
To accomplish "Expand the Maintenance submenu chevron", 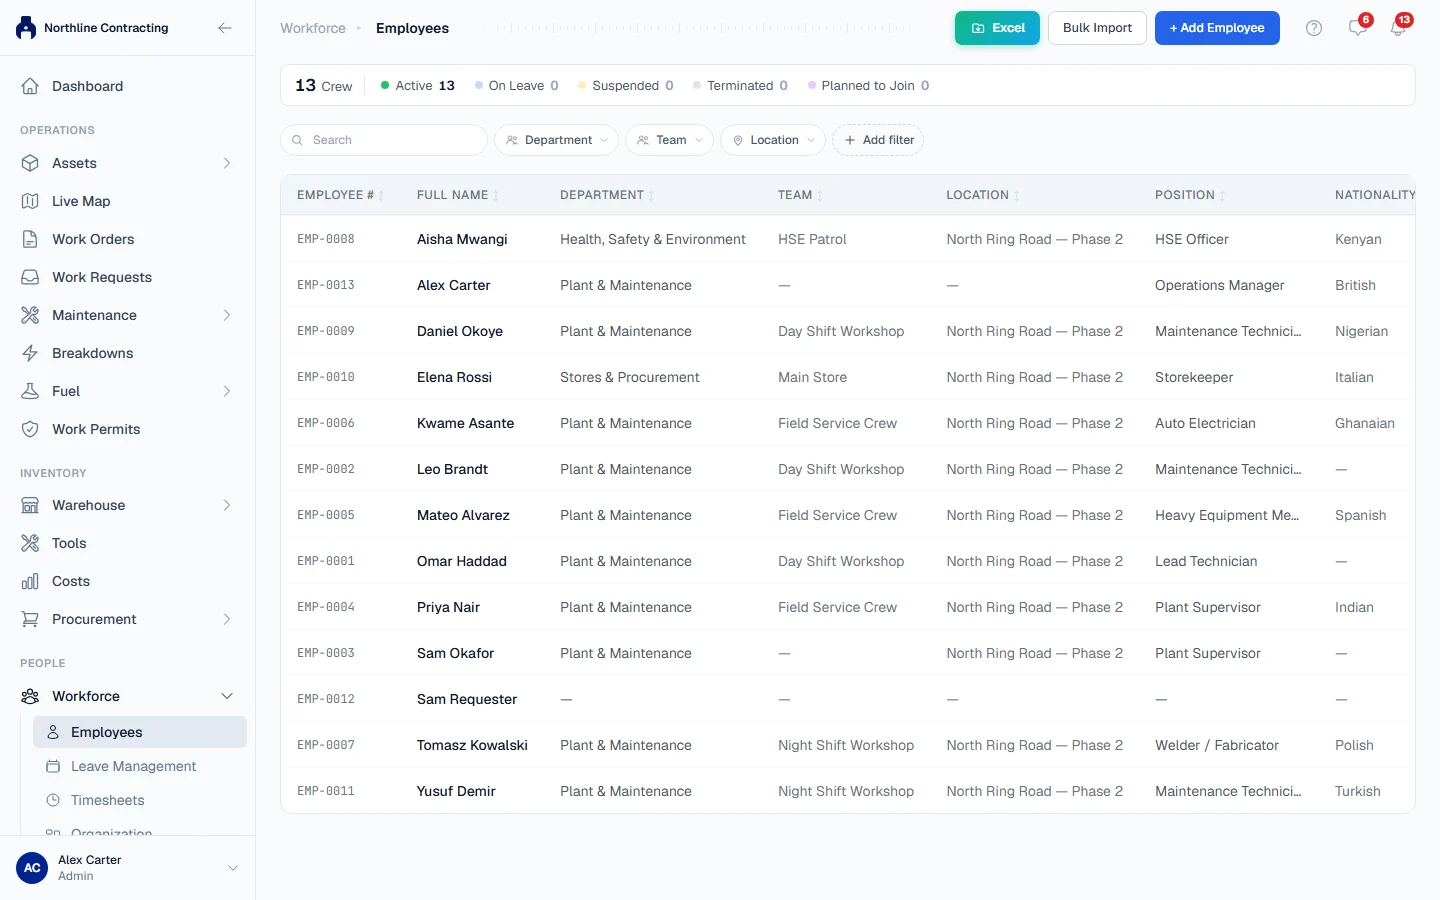I will pyautogui.click(x=227, y=315).
